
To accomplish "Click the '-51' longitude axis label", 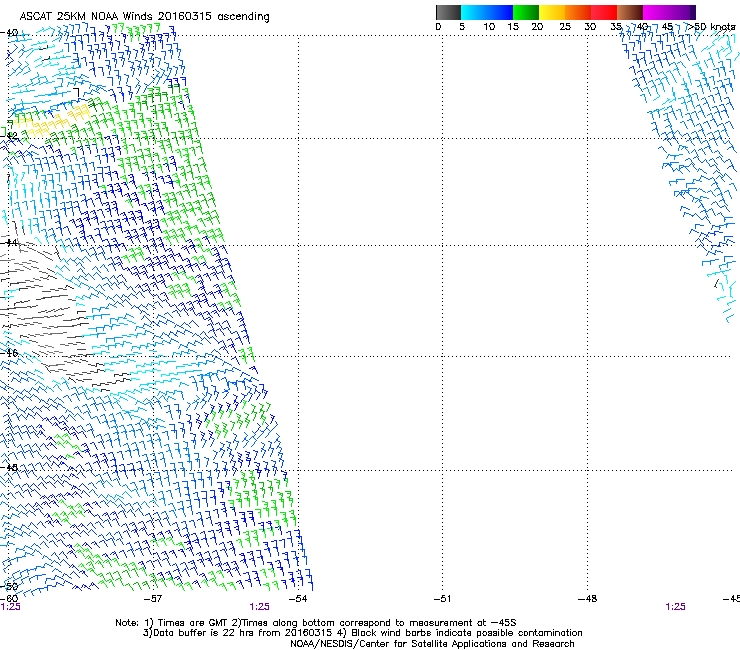I will [x=442, y=599].
